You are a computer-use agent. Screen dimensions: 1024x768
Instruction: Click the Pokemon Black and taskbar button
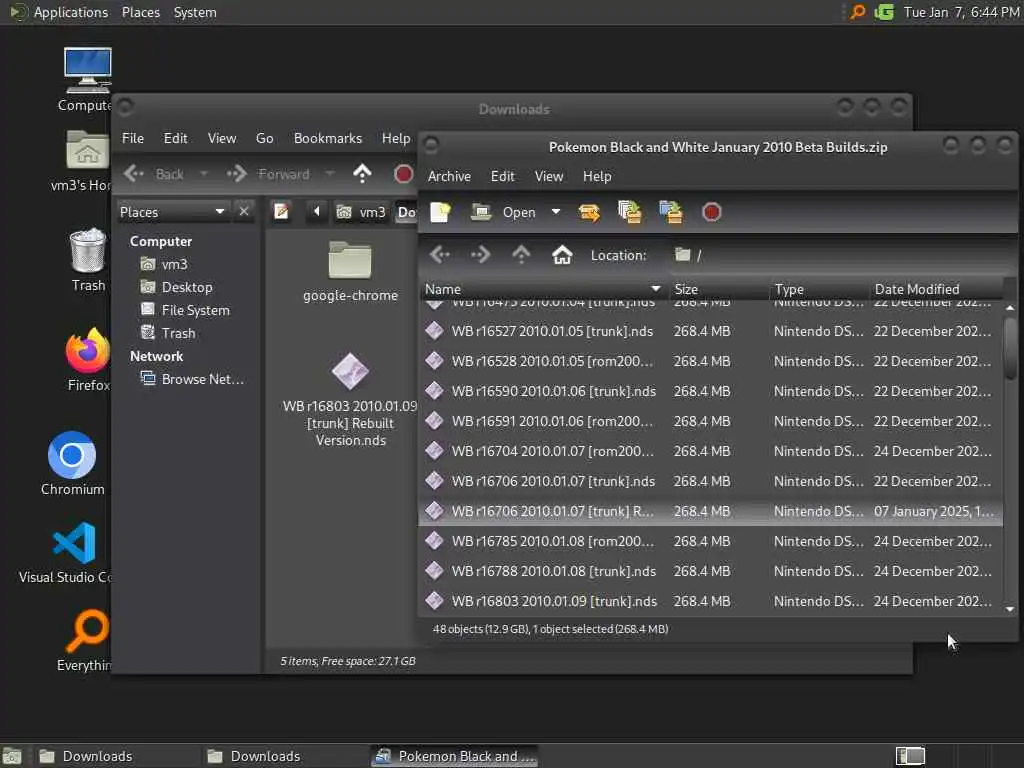click(455, 756)
